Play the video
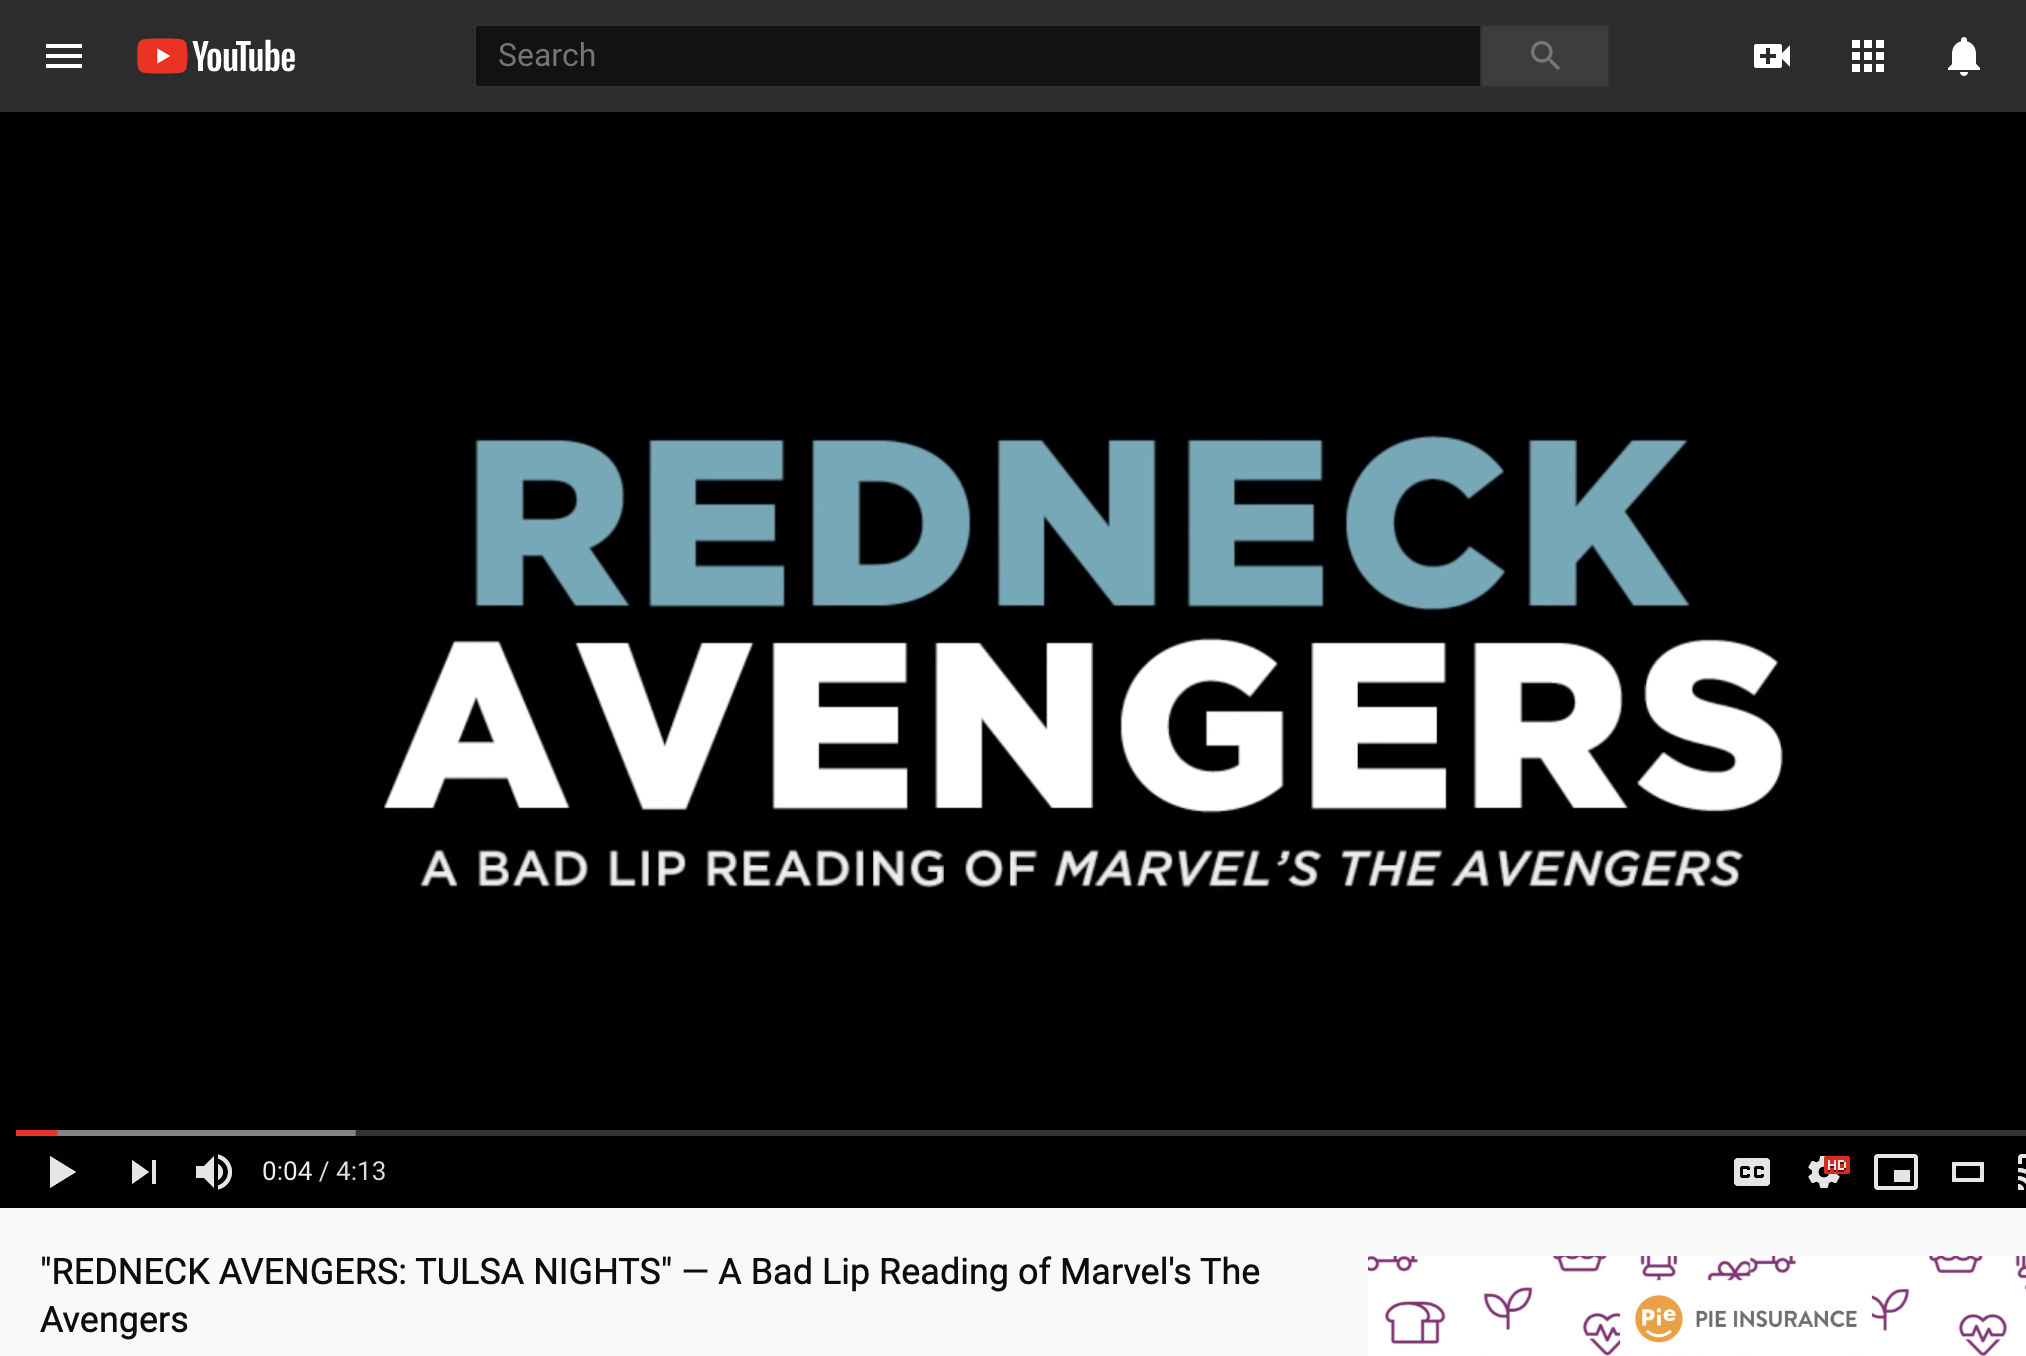The image size is (2026, 1356). coord(62,1171)
